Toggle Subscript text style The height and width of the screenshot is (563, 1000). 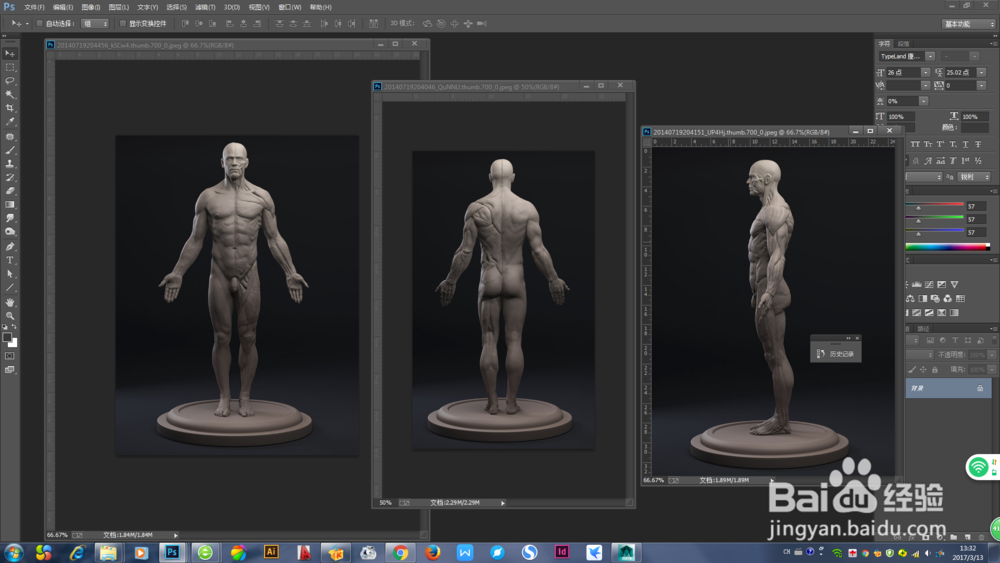pos(953,145)
